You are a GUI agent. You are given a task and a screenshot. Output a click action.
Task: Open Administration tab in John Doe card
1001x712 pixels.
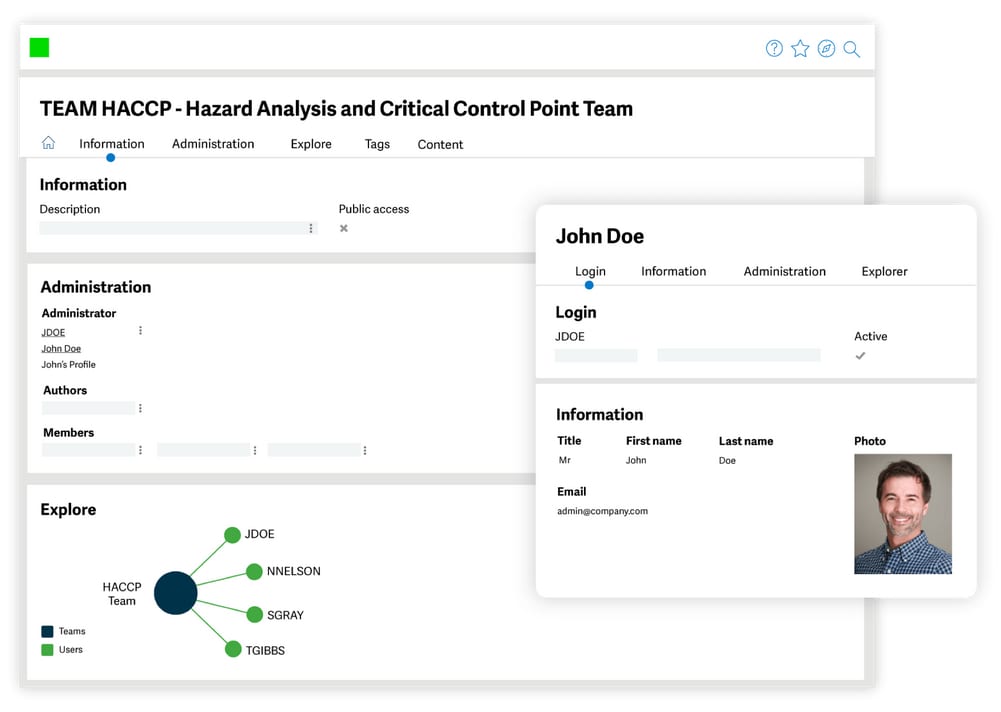point(785,271)
